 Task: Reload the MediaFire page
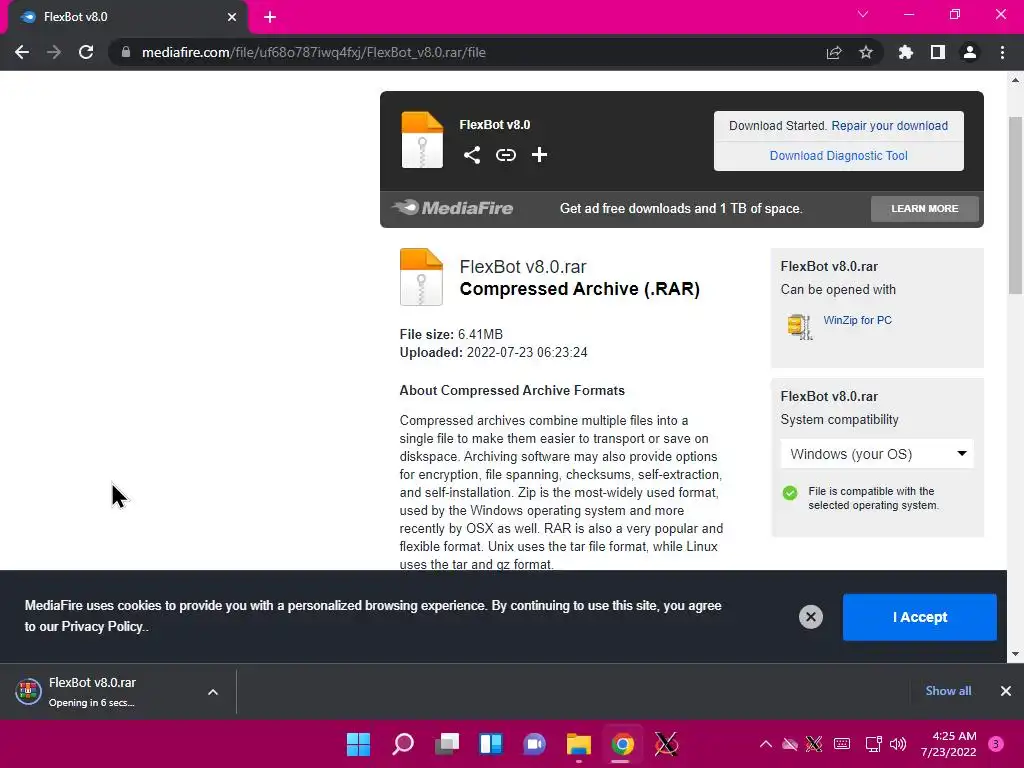(86, 52)
